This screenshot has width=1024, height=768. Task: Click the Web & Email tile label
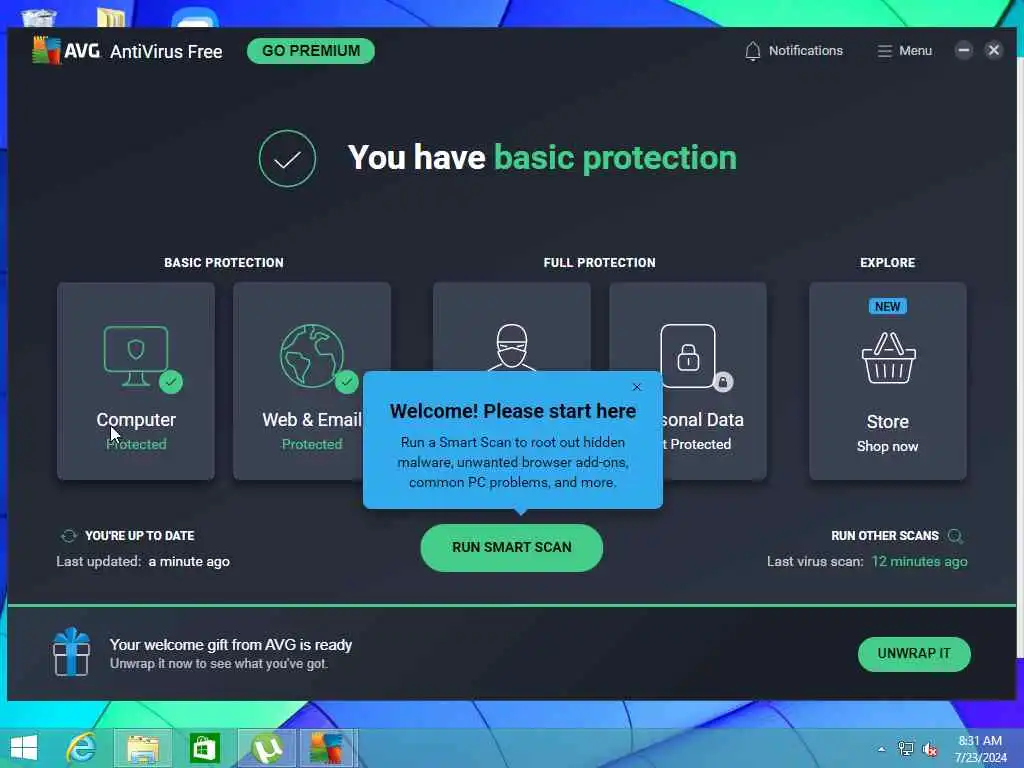312,419
